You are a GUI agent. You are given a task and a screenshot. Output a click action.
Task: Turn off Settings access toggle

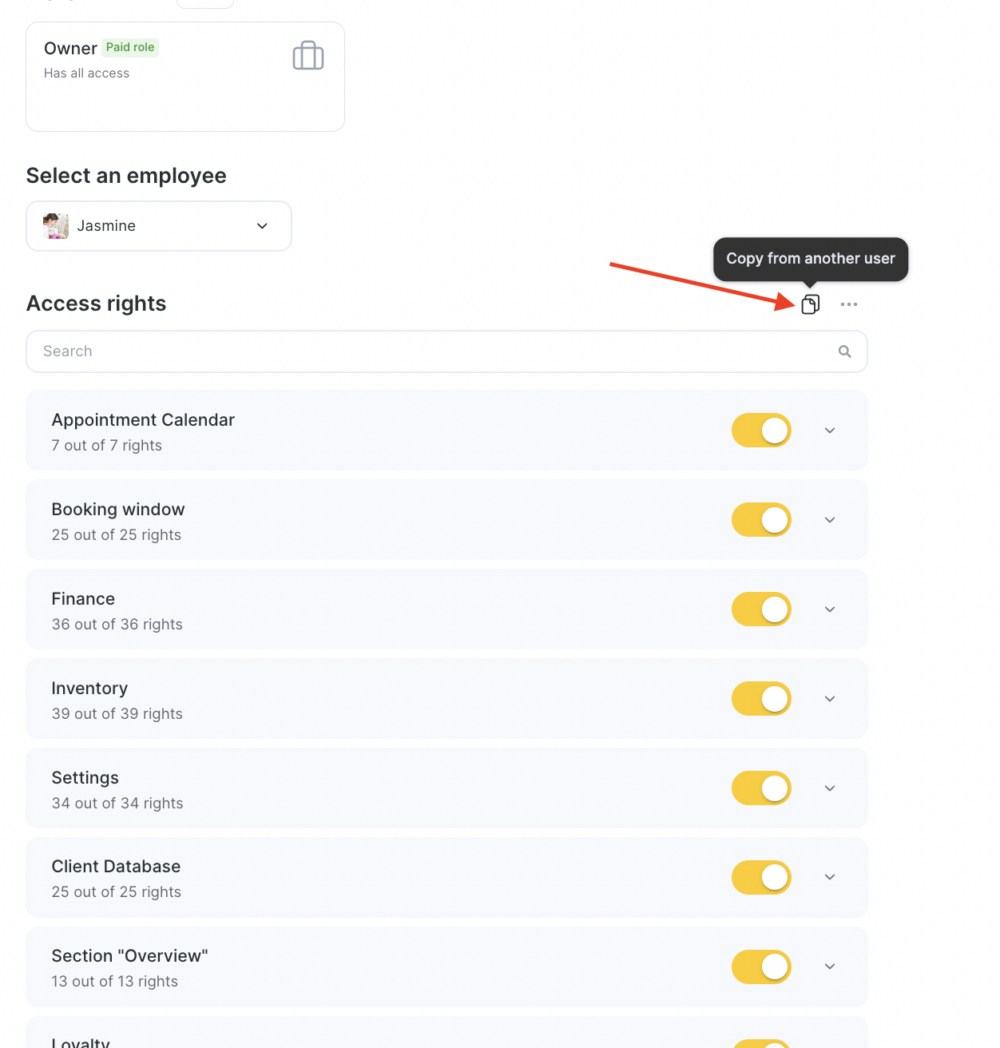(761, 788)
